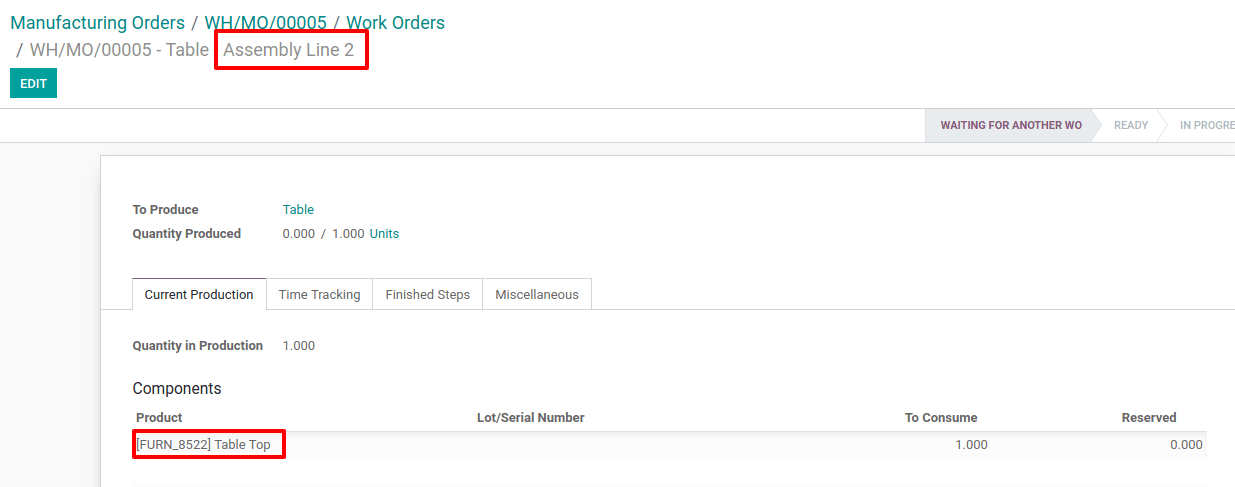Viewport: 1235px width, 487px height.
Task: Navigate to Work Orders breadcrumb
Action: click(395, 23)
